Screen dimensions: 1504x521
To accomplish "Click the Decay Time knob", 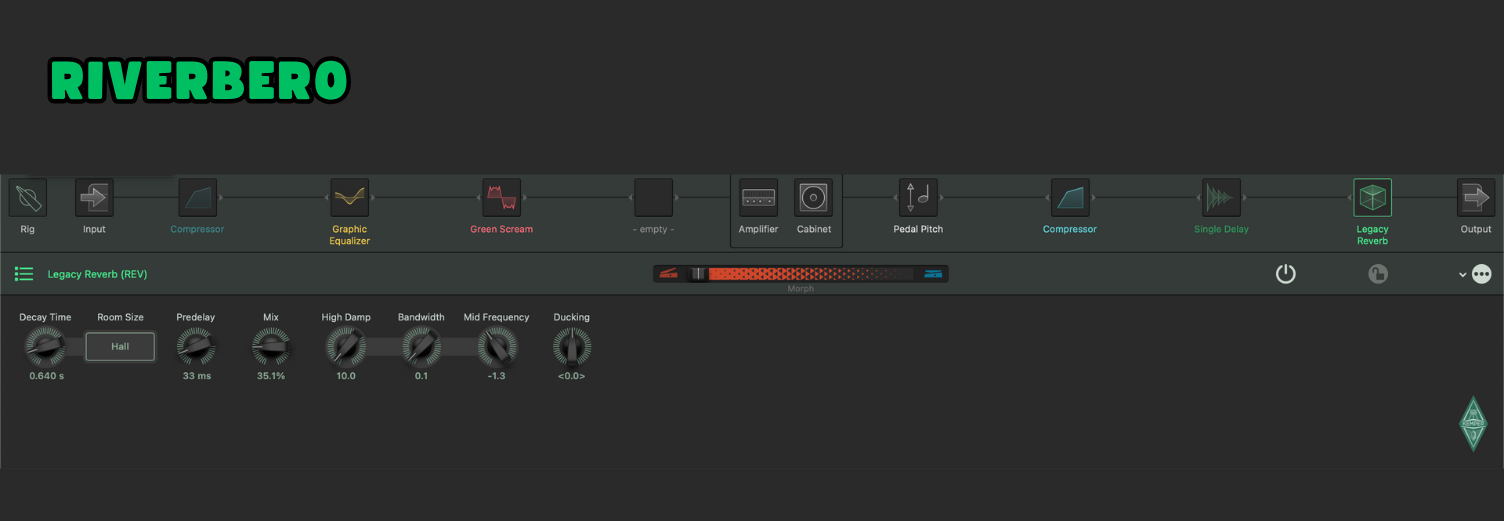I will click(44, 348).
